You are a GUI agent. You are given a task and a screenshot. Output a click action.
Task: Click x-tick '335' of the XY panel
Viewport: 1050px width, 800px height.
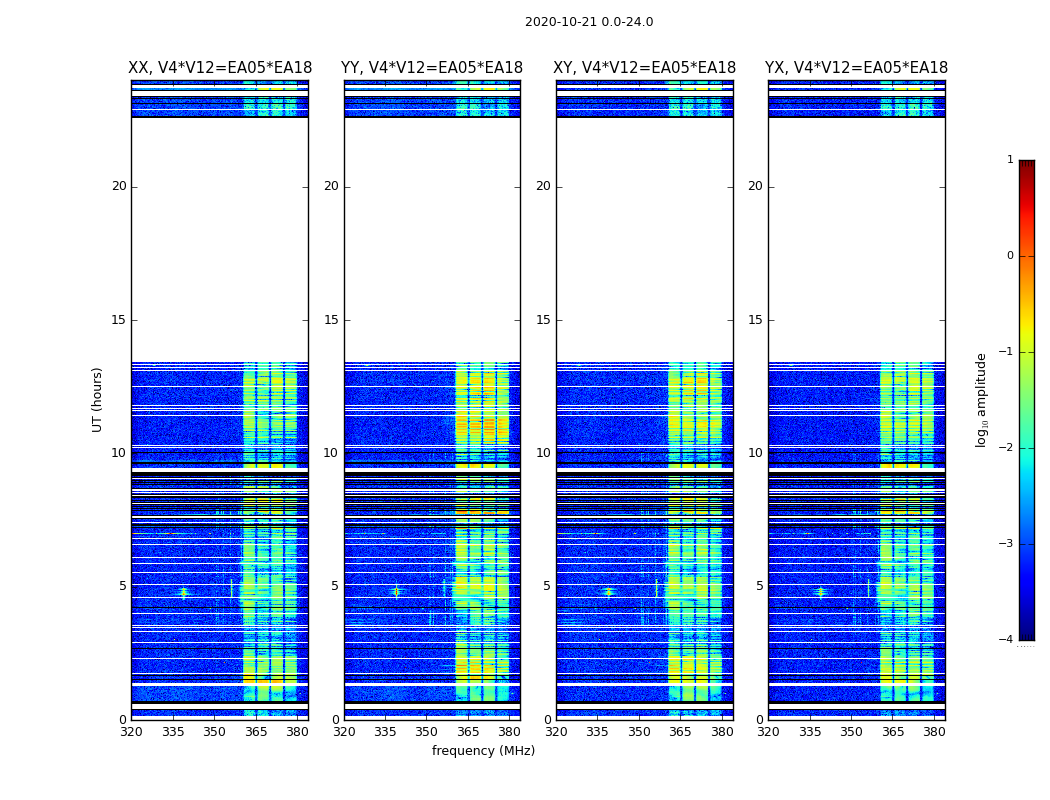597,732
